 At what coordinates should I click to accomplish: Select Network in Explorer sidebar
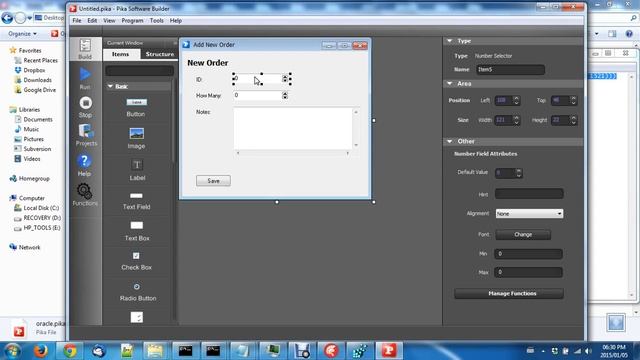pos(29,247)
